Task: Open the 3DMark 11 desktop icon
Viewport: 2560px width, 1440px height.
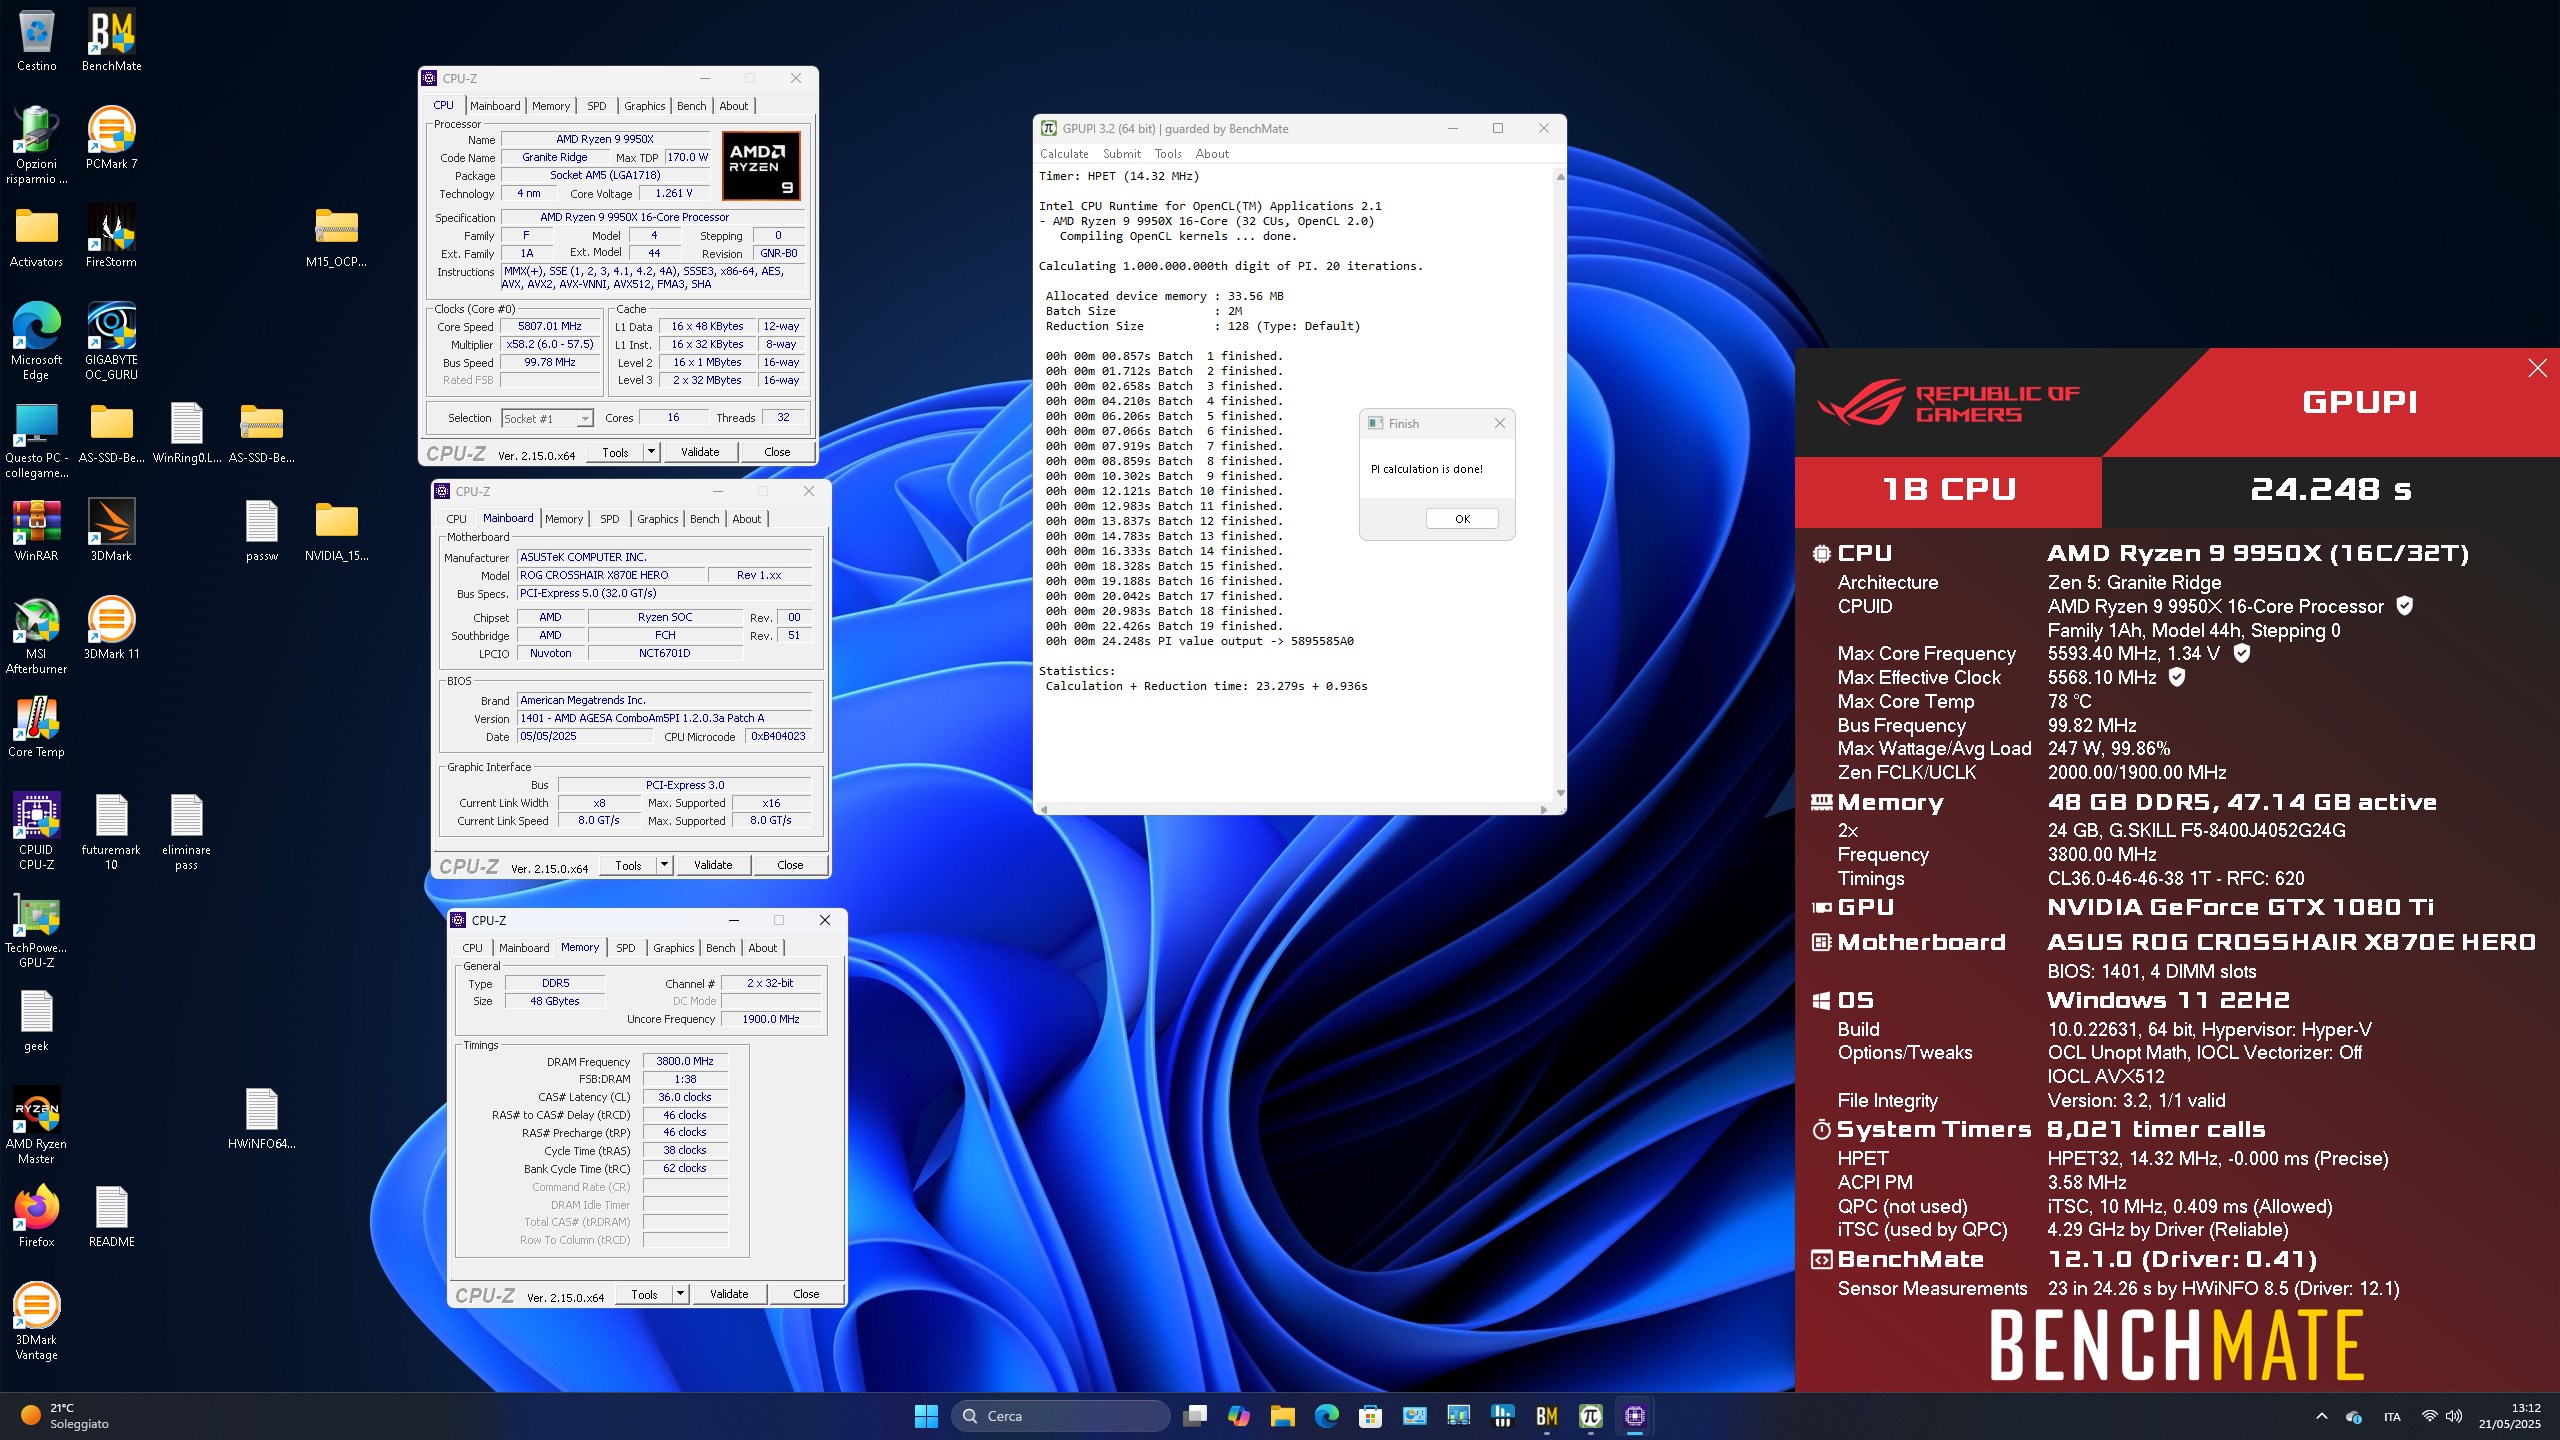Action: [x=111, y=630]
